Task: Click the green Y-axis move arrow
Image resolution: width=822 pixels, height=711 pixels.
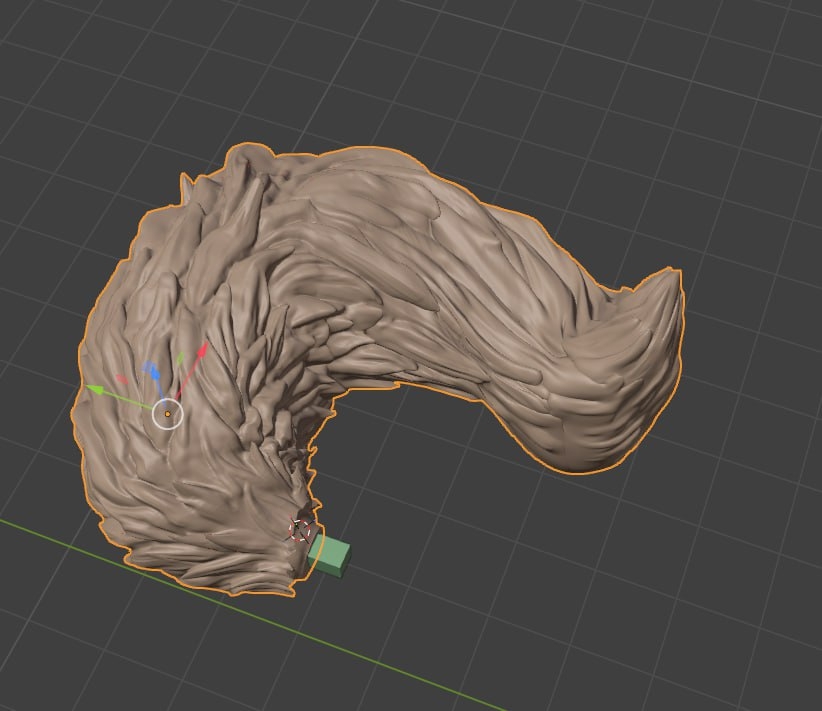Action: 95,389
